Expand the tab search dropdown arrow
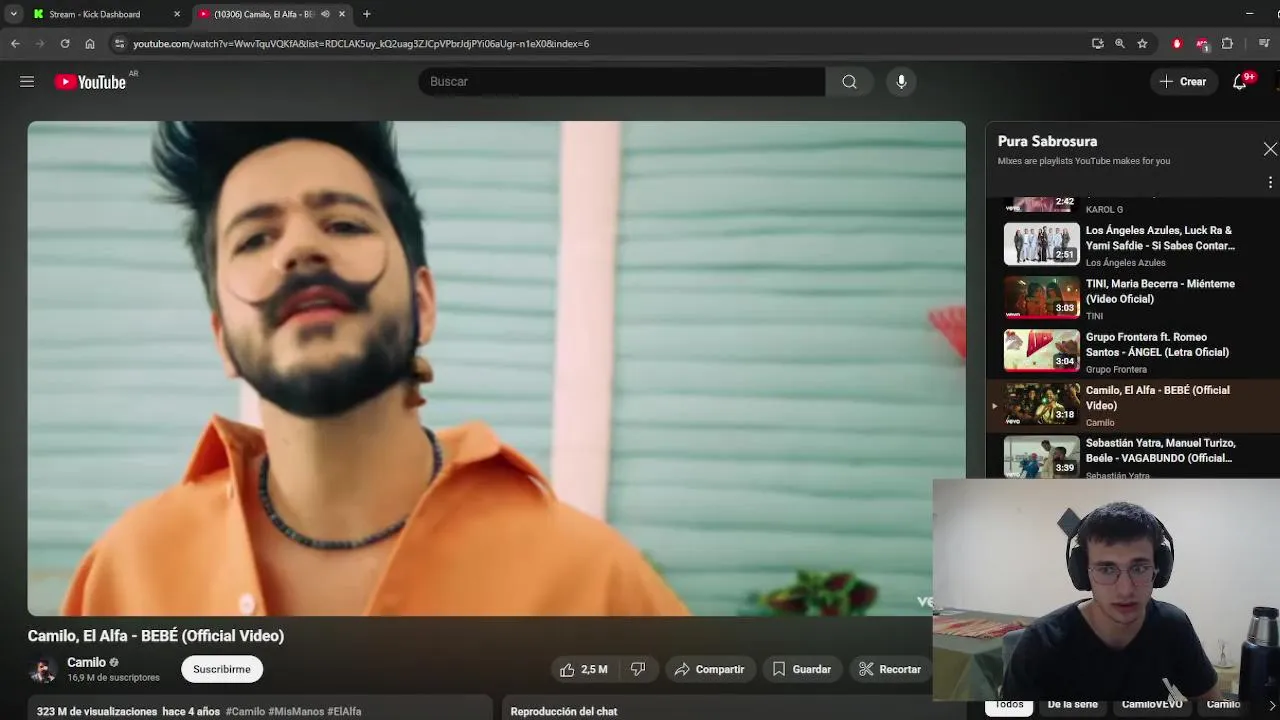This screenshot has width=1280, height=720. pyautogui.click(x=13, y=14)
